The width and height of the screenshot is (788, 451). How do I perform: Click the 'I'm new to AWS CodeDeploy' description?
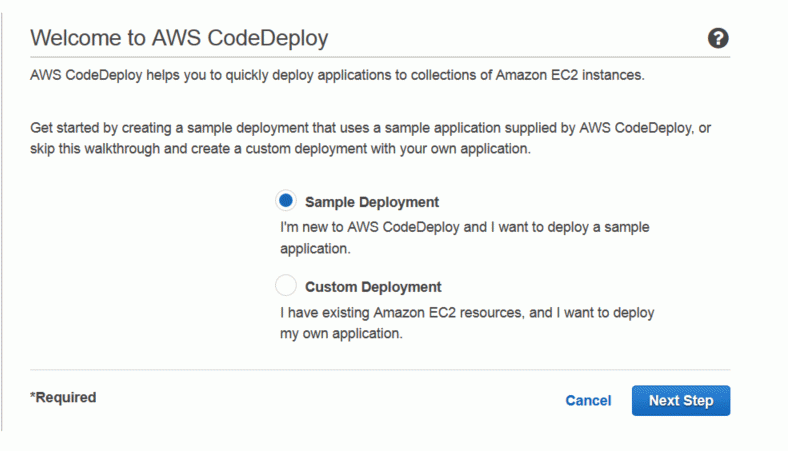[x=465, y=238]
